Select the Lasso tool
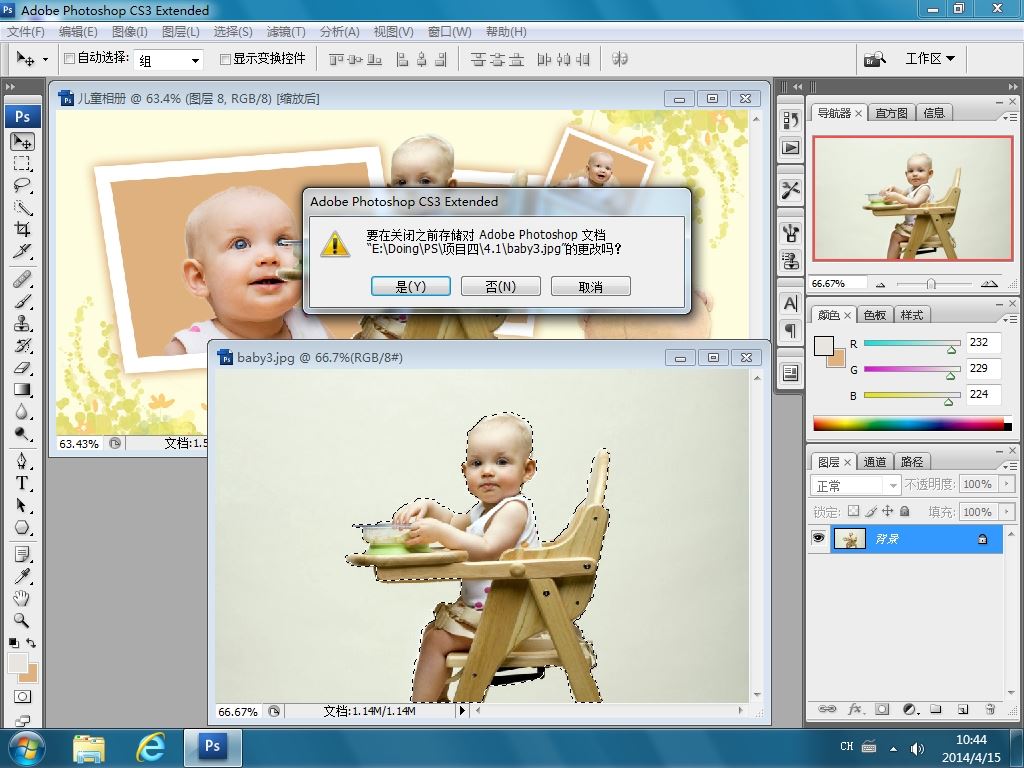1024x768 pixels. coord(22,185)
